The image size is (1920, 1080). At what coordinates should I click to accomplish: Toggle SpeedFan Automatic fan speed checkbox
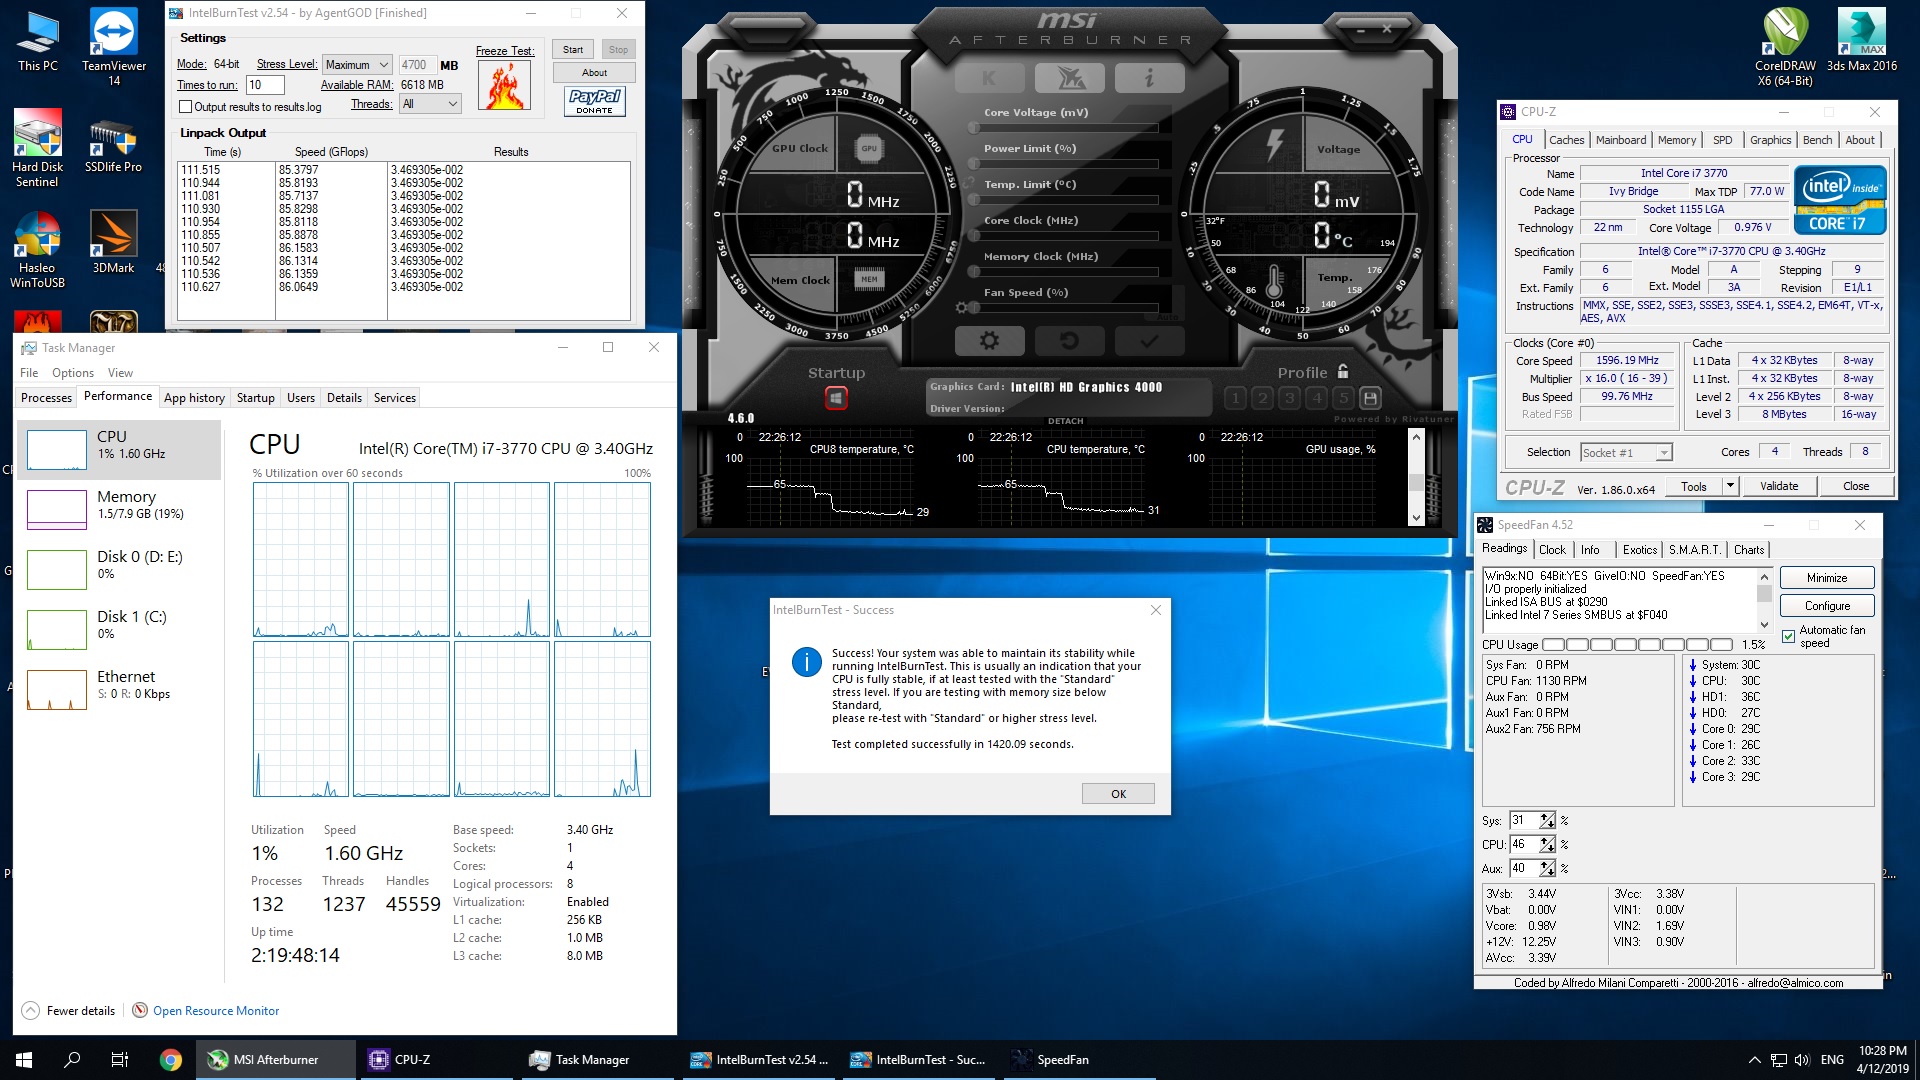tap(1788, 636)
